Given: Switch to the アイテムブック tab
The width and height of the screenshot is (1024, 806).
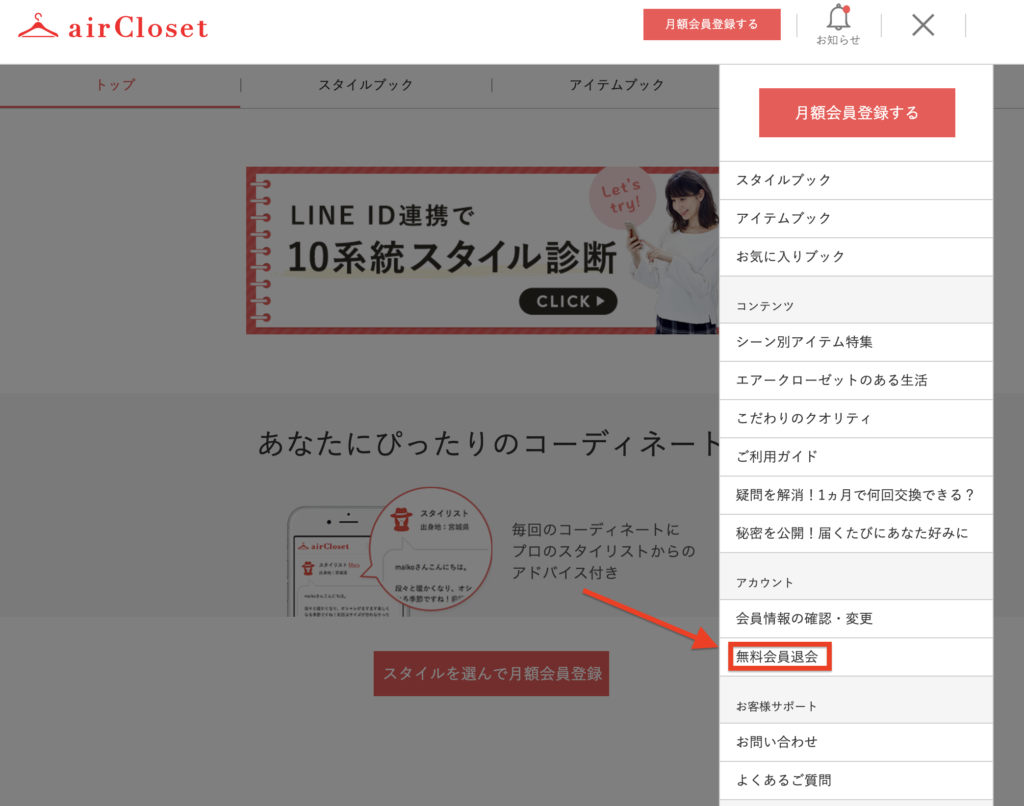Looking at the screenshot, I should tap(616, 85).
